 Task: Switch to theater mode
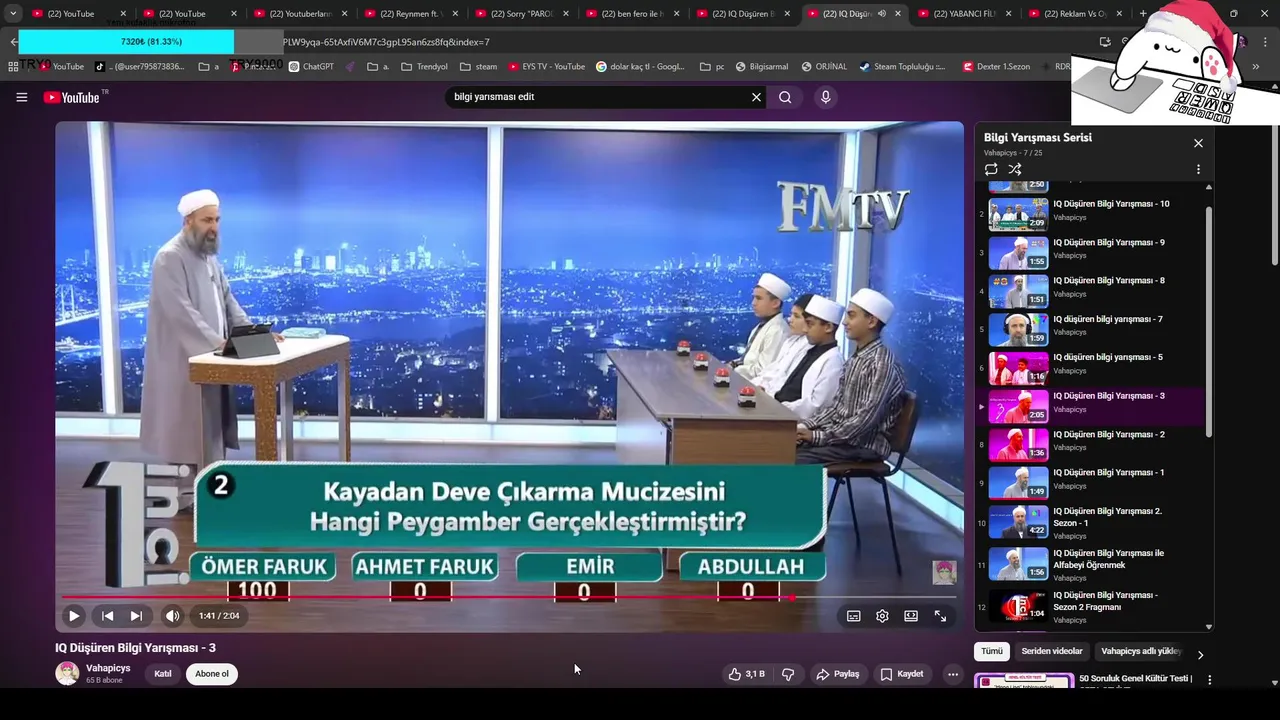tap(911, 616)
